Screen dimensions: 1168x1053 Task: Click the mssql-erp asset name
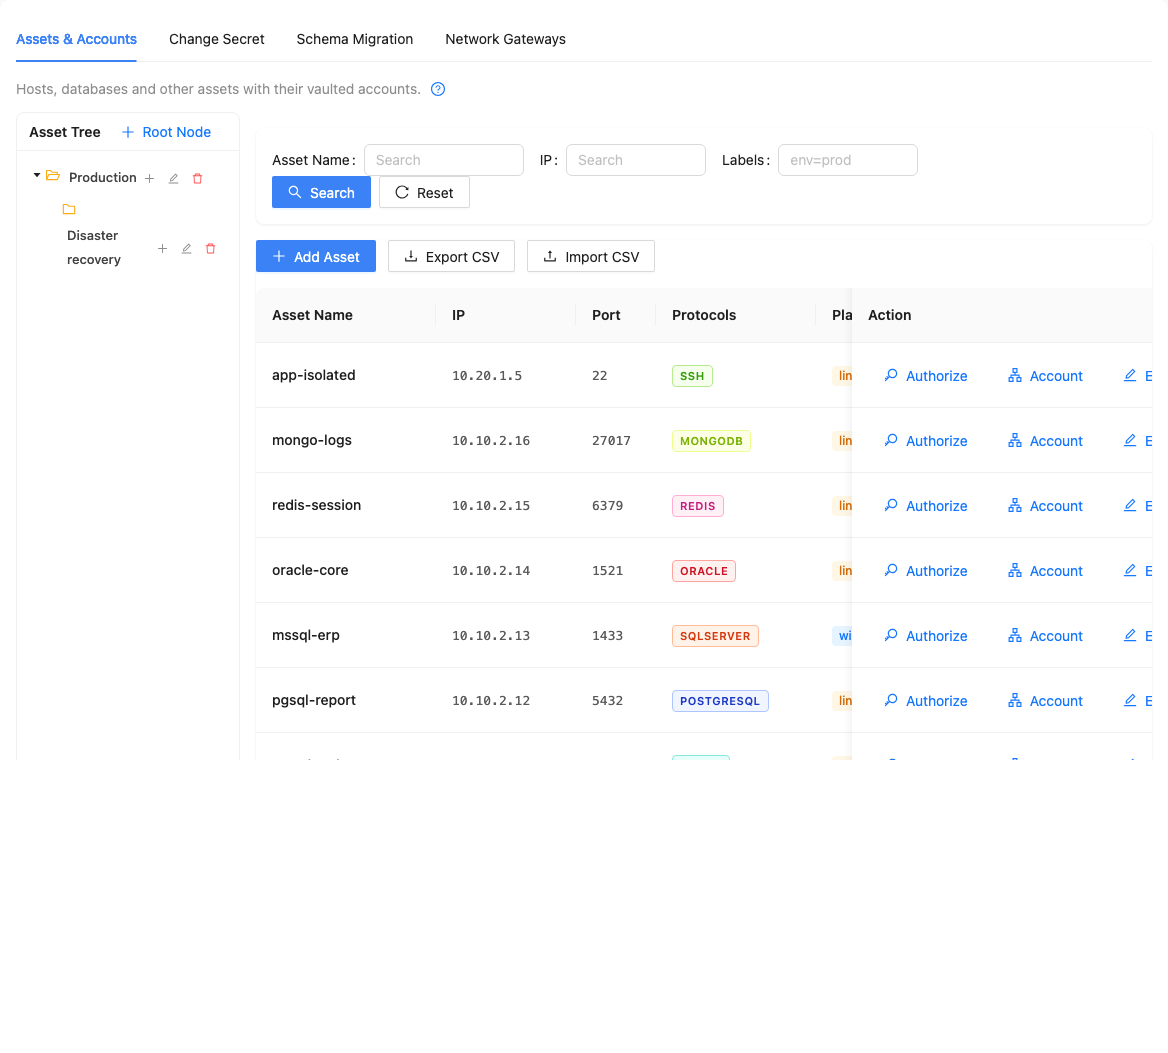pyautogui.click(x=305, y=635)
